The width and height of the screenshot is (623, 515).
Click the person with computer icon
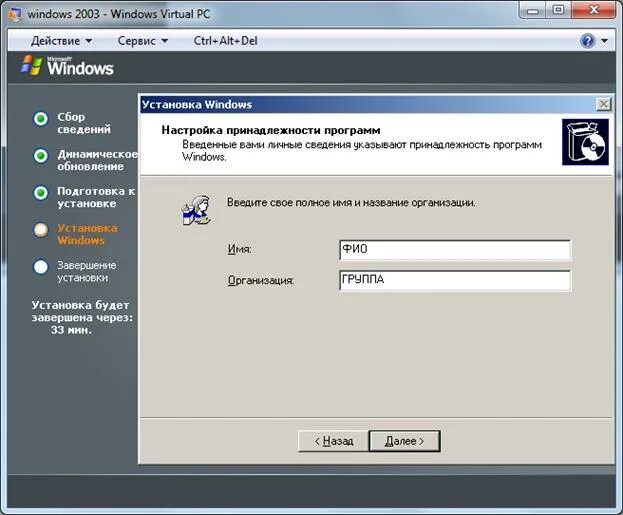click(196, 210)
